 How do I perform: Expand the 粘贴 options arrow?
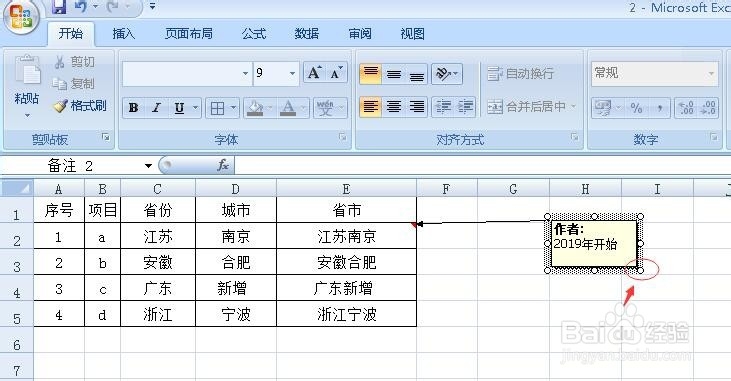pyautogui.click(x=27, y=115)
